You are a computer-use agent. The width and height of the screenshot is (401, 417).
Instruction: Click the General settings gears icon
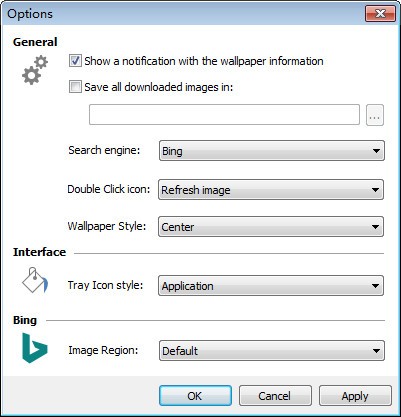tap(35, 70)
